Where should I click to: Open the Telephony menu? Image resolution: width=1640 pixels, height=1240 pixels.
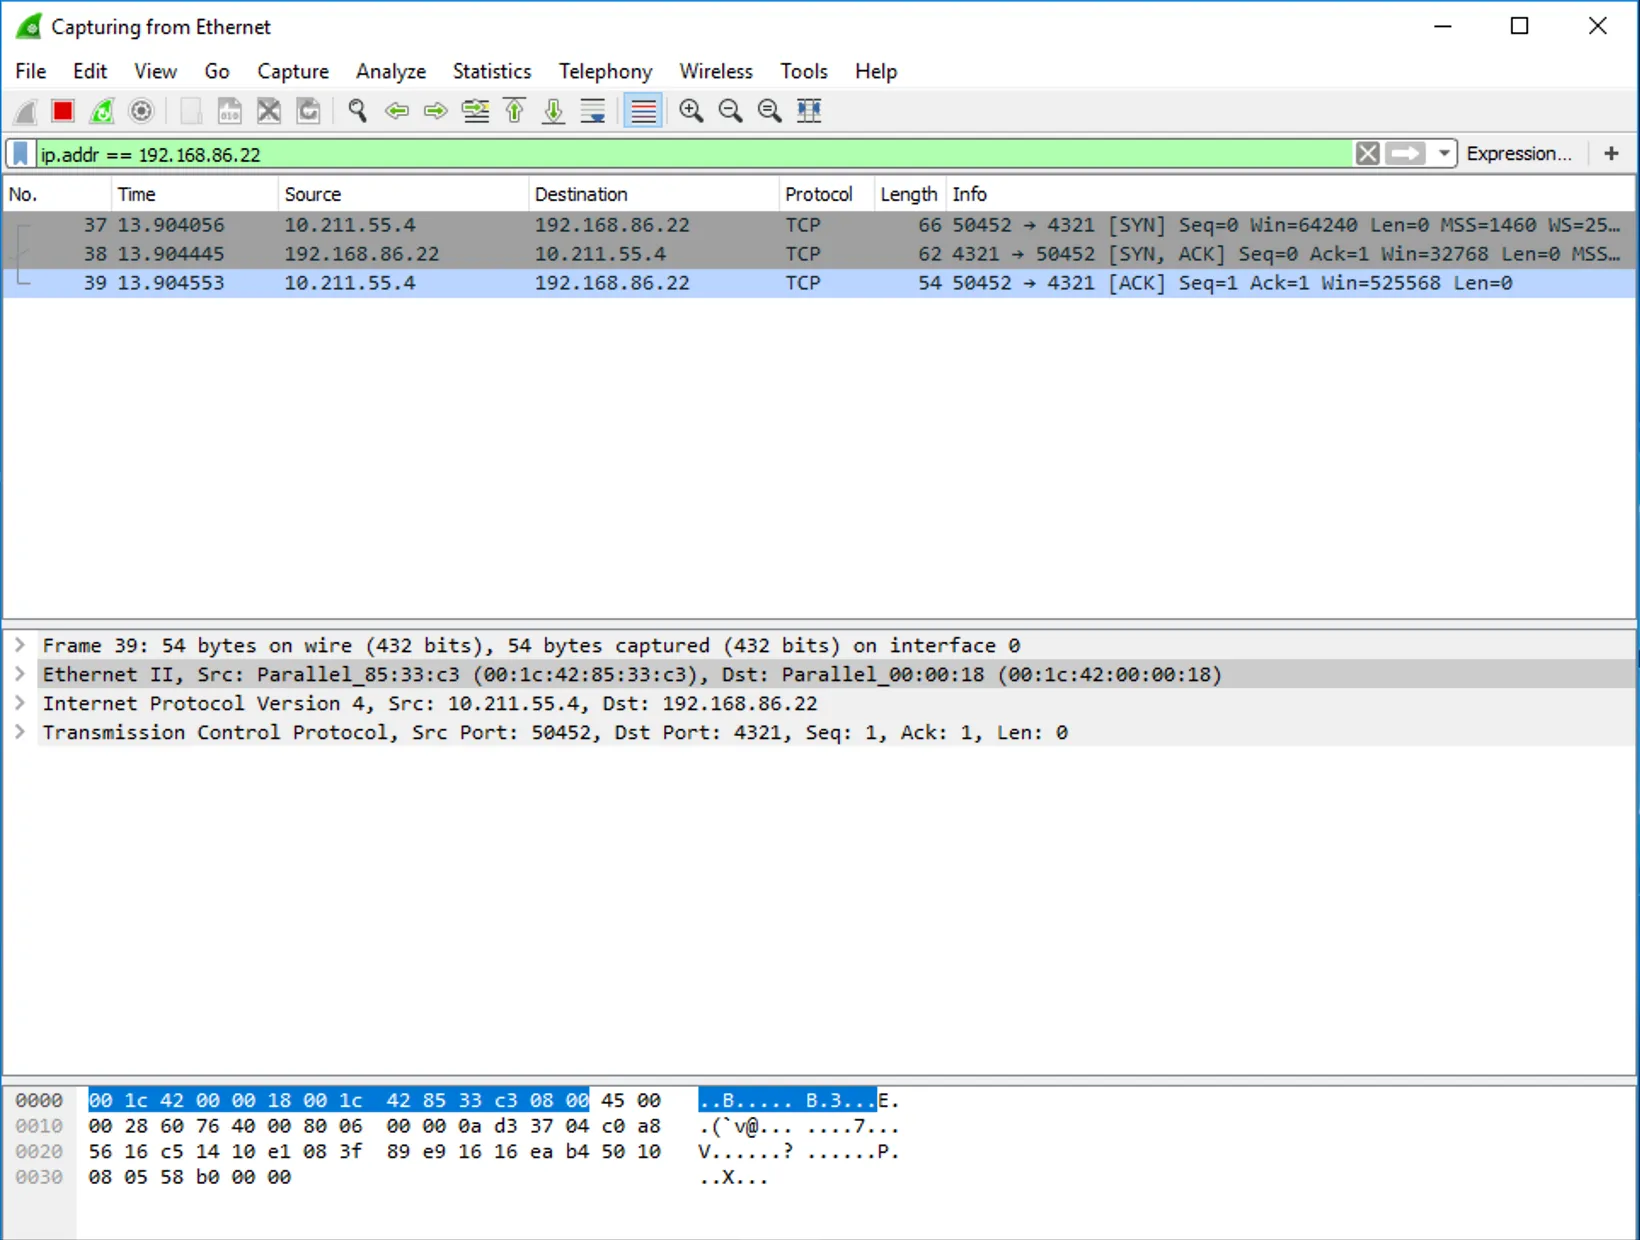click(x=605, y=71)
